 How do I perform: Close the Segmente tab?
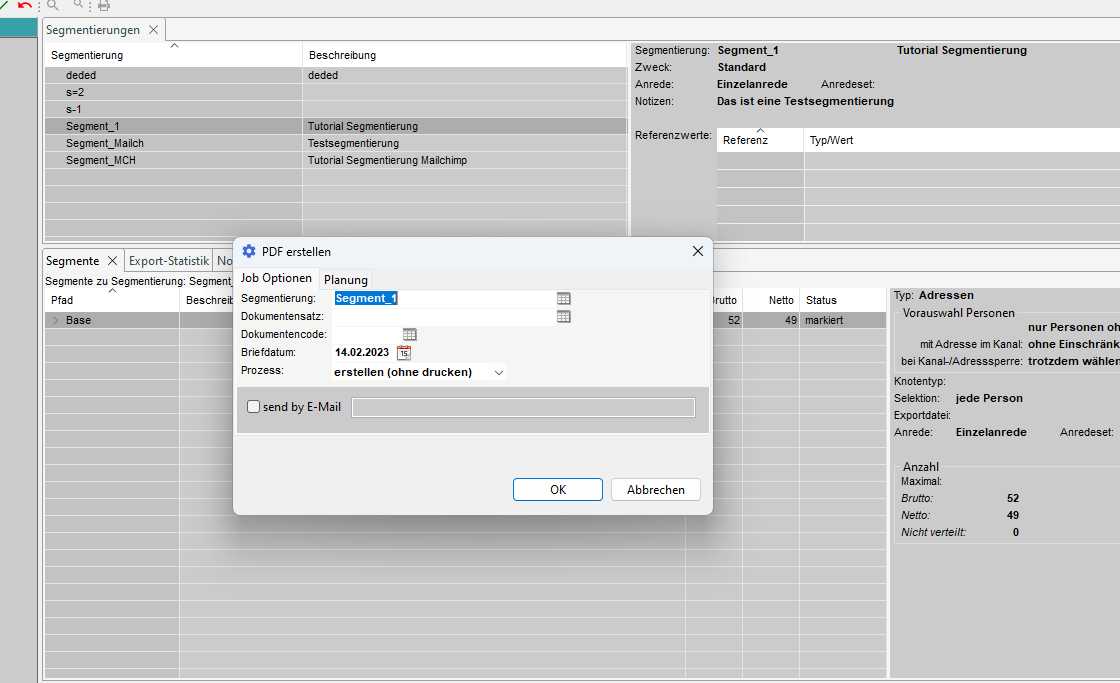pos(112,261)
